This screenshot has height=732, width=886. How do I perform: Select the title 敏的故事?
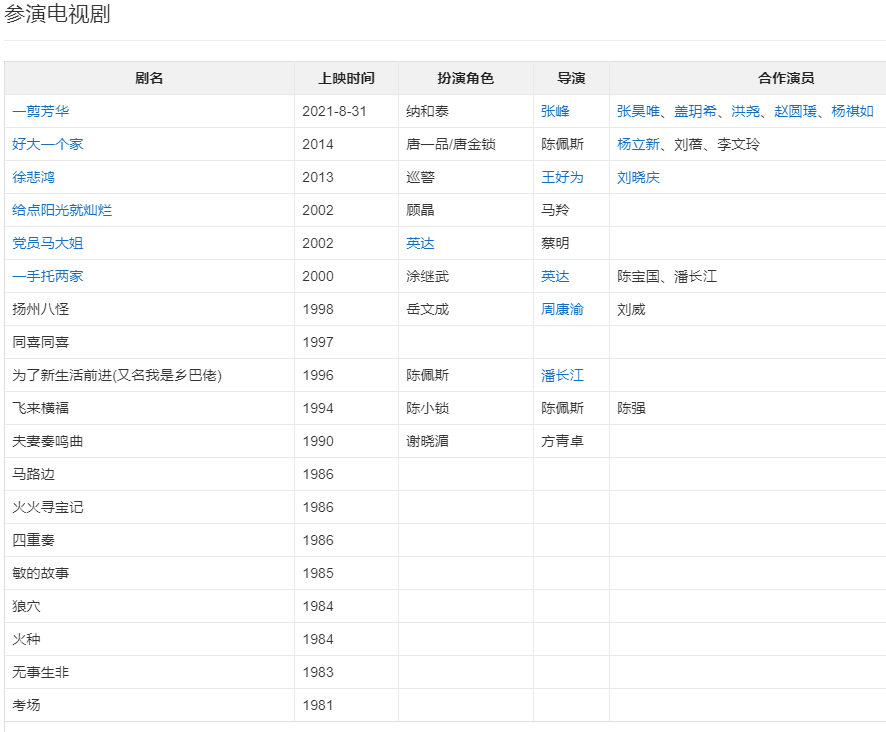tap(41, 573)
